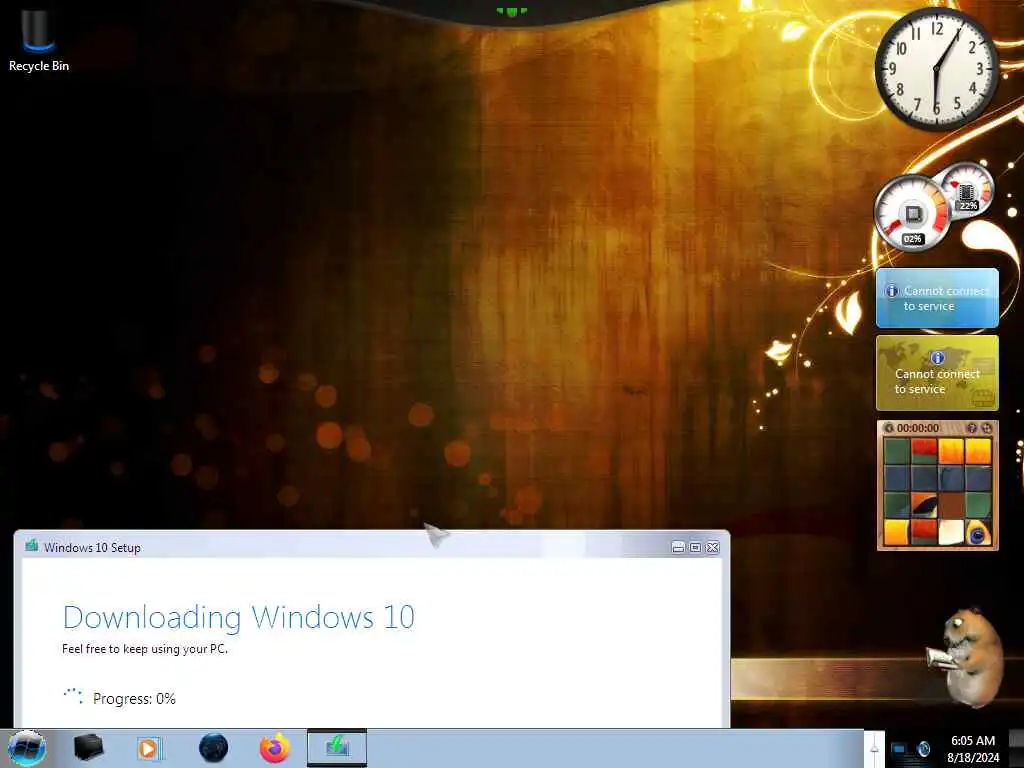
Task: Open the taskbar clock showing 6:05 AM
Action: [x=973, y=749]
